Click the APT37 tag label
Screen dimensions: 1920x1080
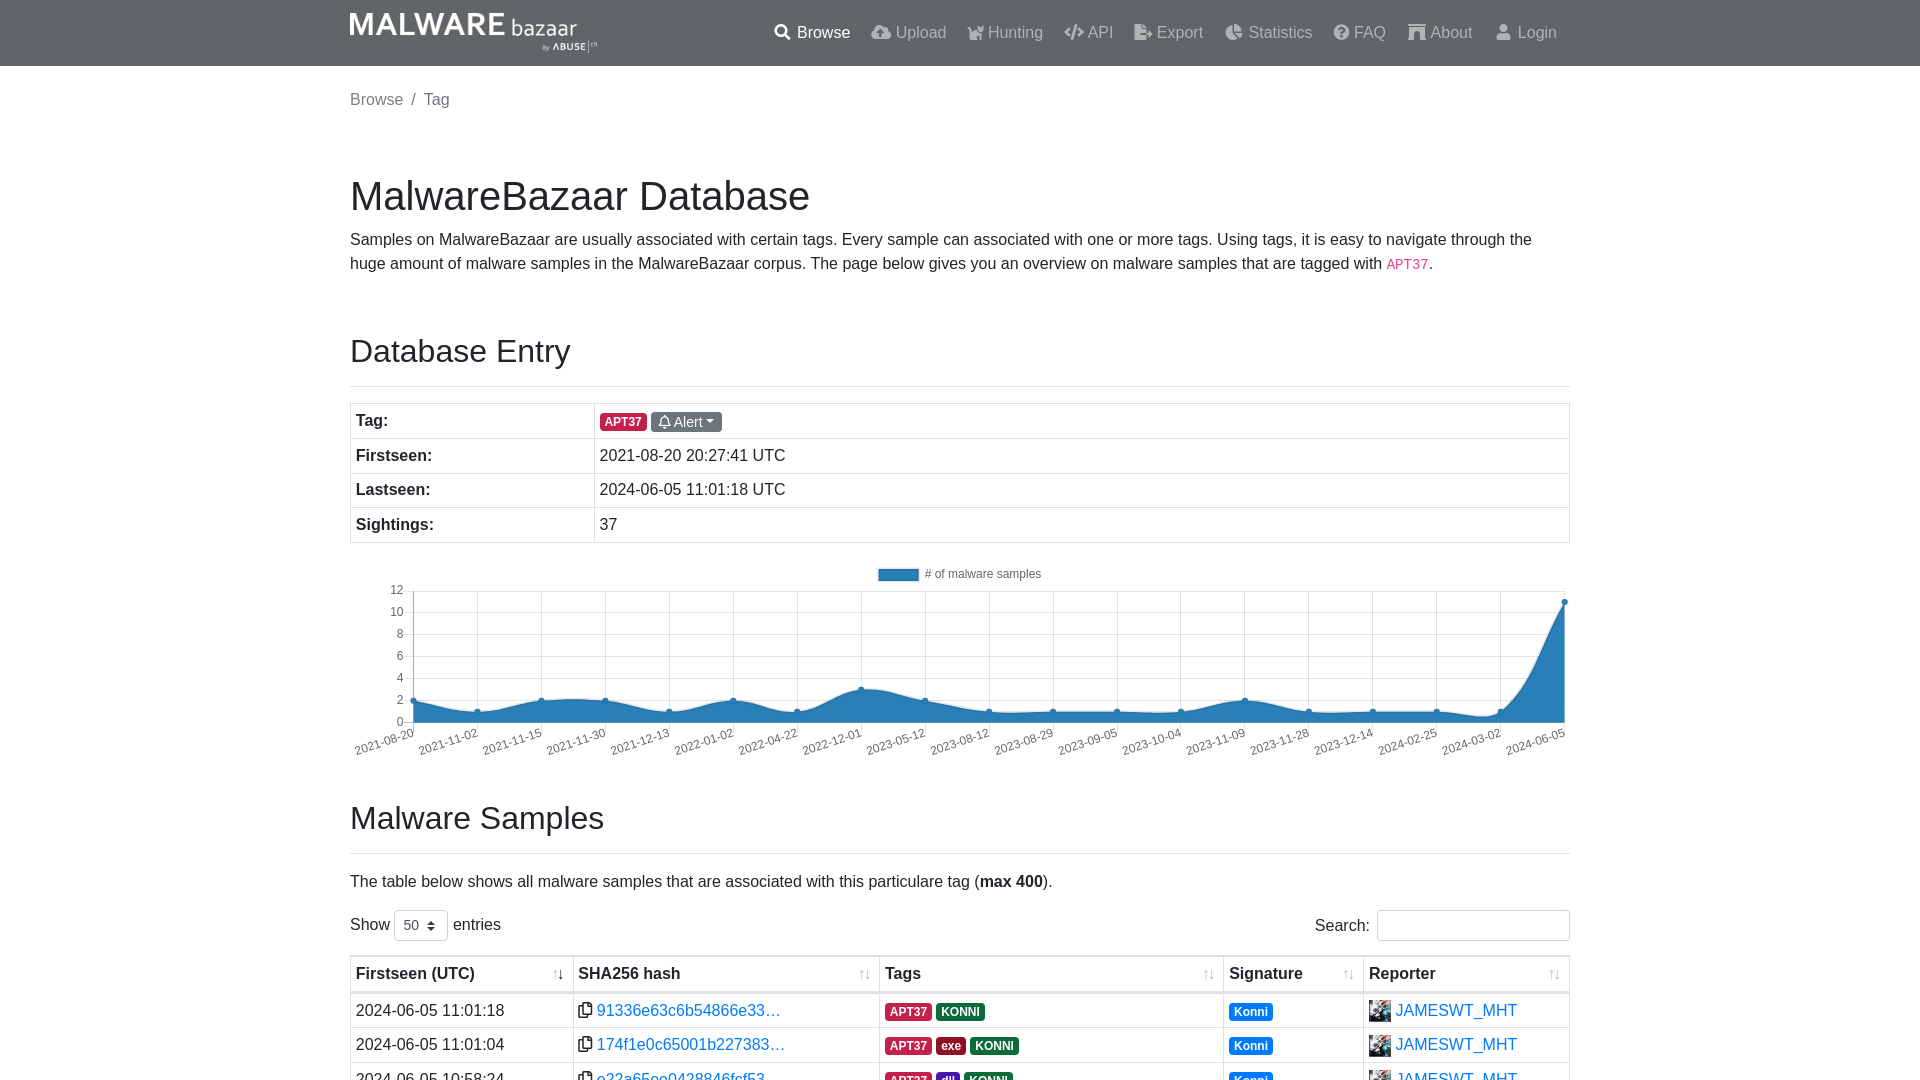click(624, 421)
